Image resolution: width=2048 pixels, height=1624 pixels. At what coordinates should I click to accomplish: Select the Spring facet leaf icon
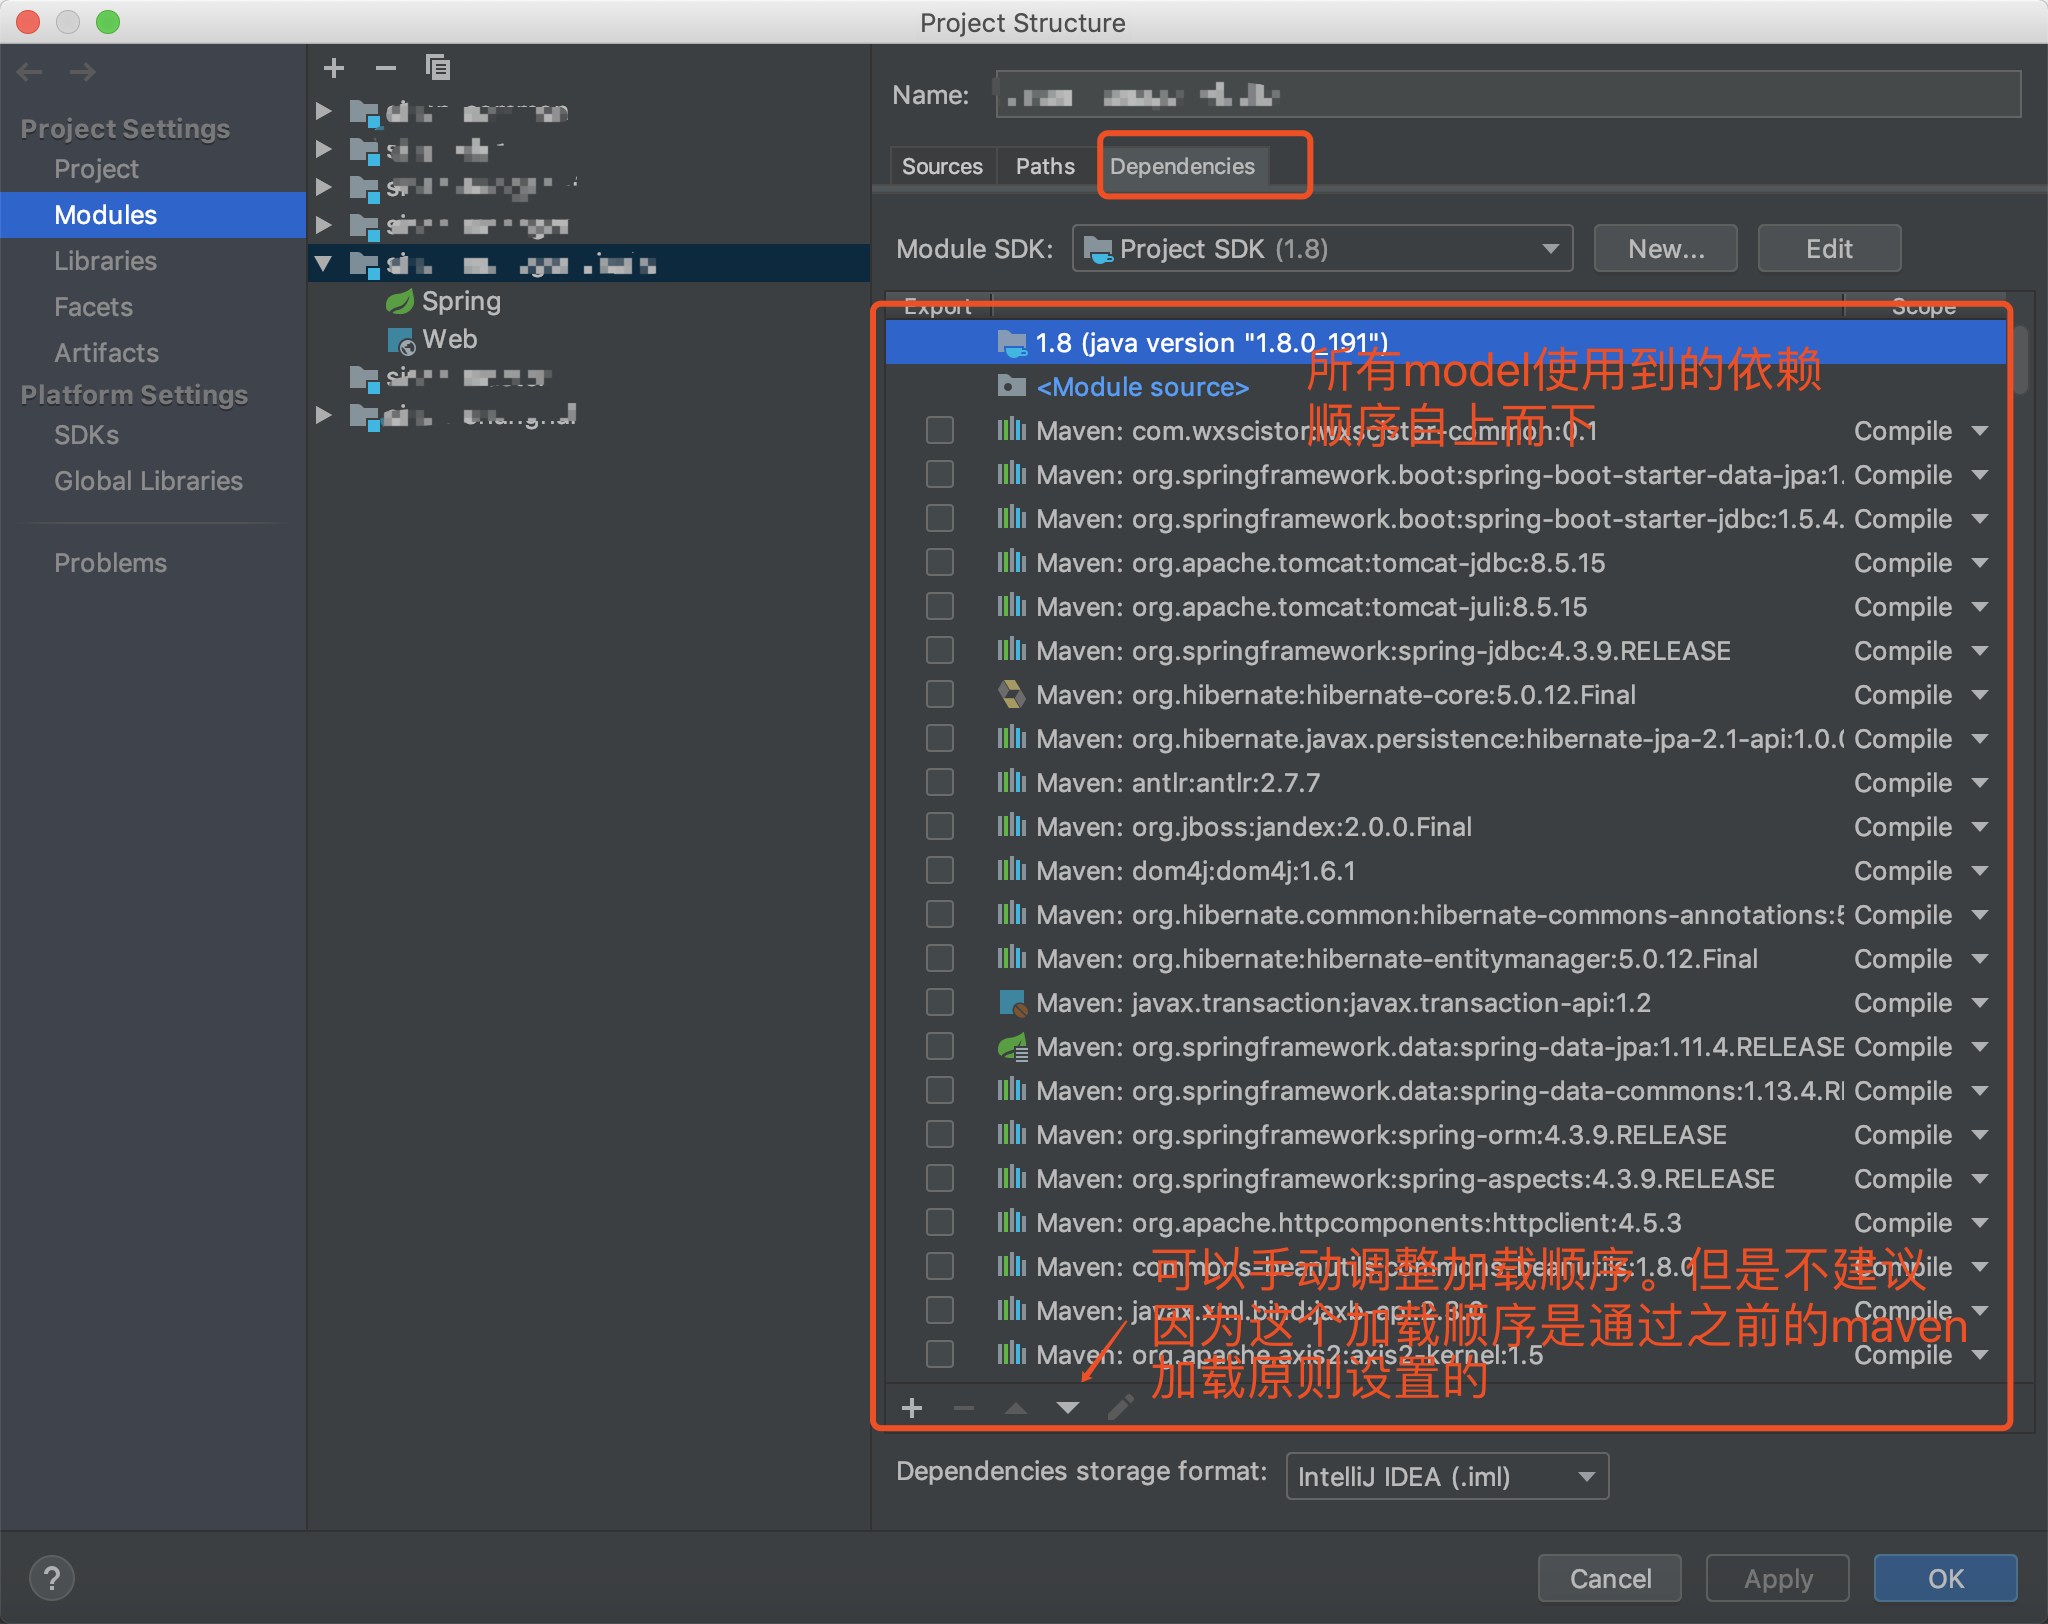[x=400, y=301]
